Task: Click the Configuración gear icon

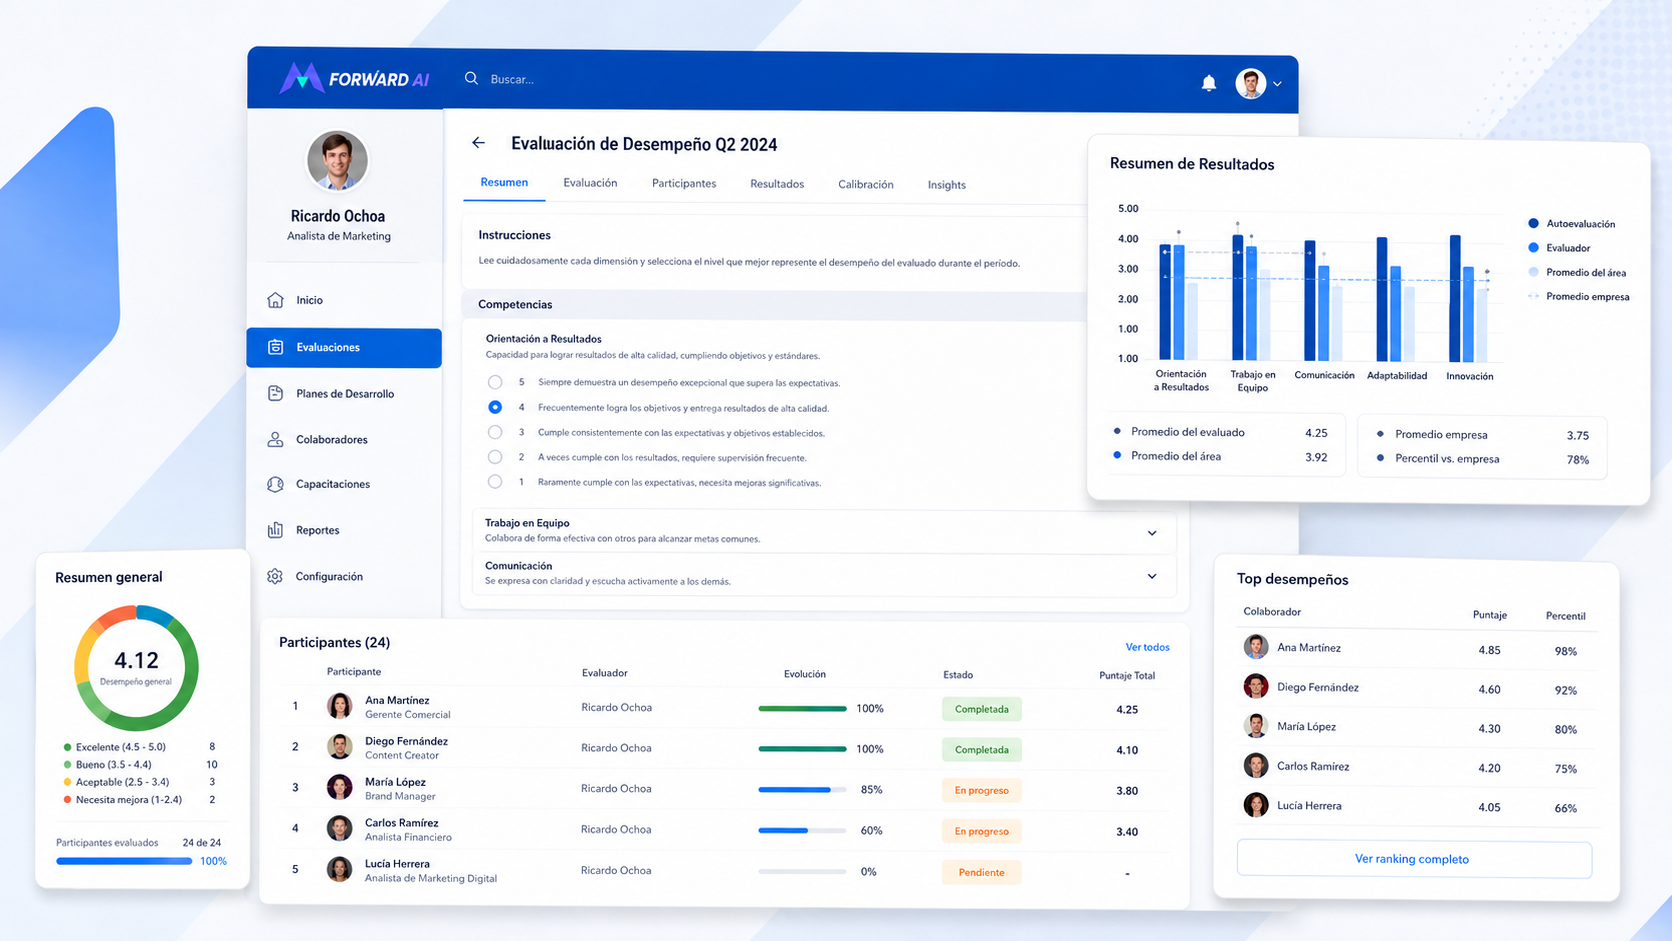Action: [276, 576]
